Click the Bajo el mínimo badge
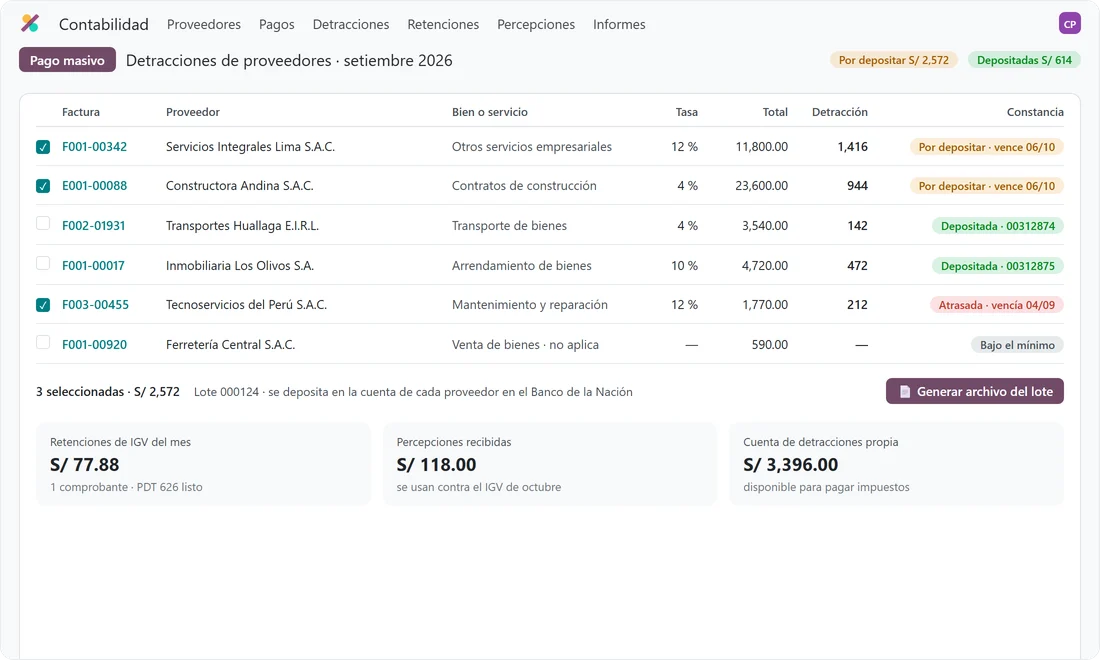The height and width of the screenshot is (660, 1100). 1017,345
